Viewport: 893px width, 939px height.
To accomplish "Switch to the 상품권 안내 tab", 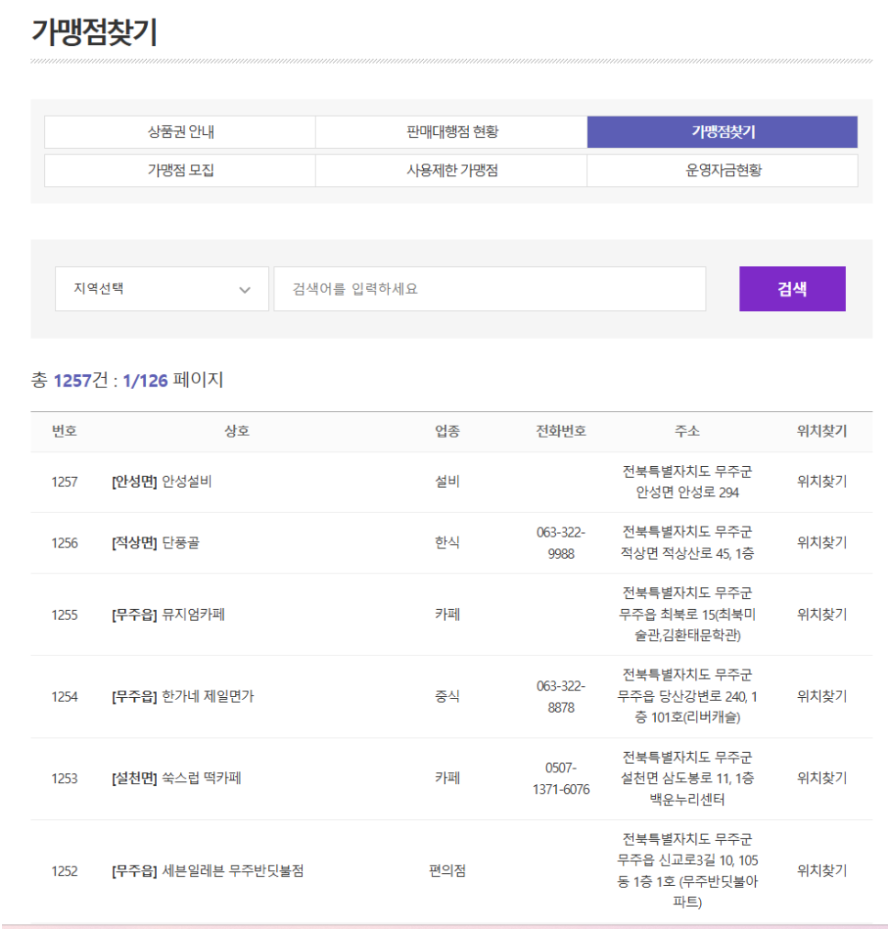I will click(x=180, y=132).
